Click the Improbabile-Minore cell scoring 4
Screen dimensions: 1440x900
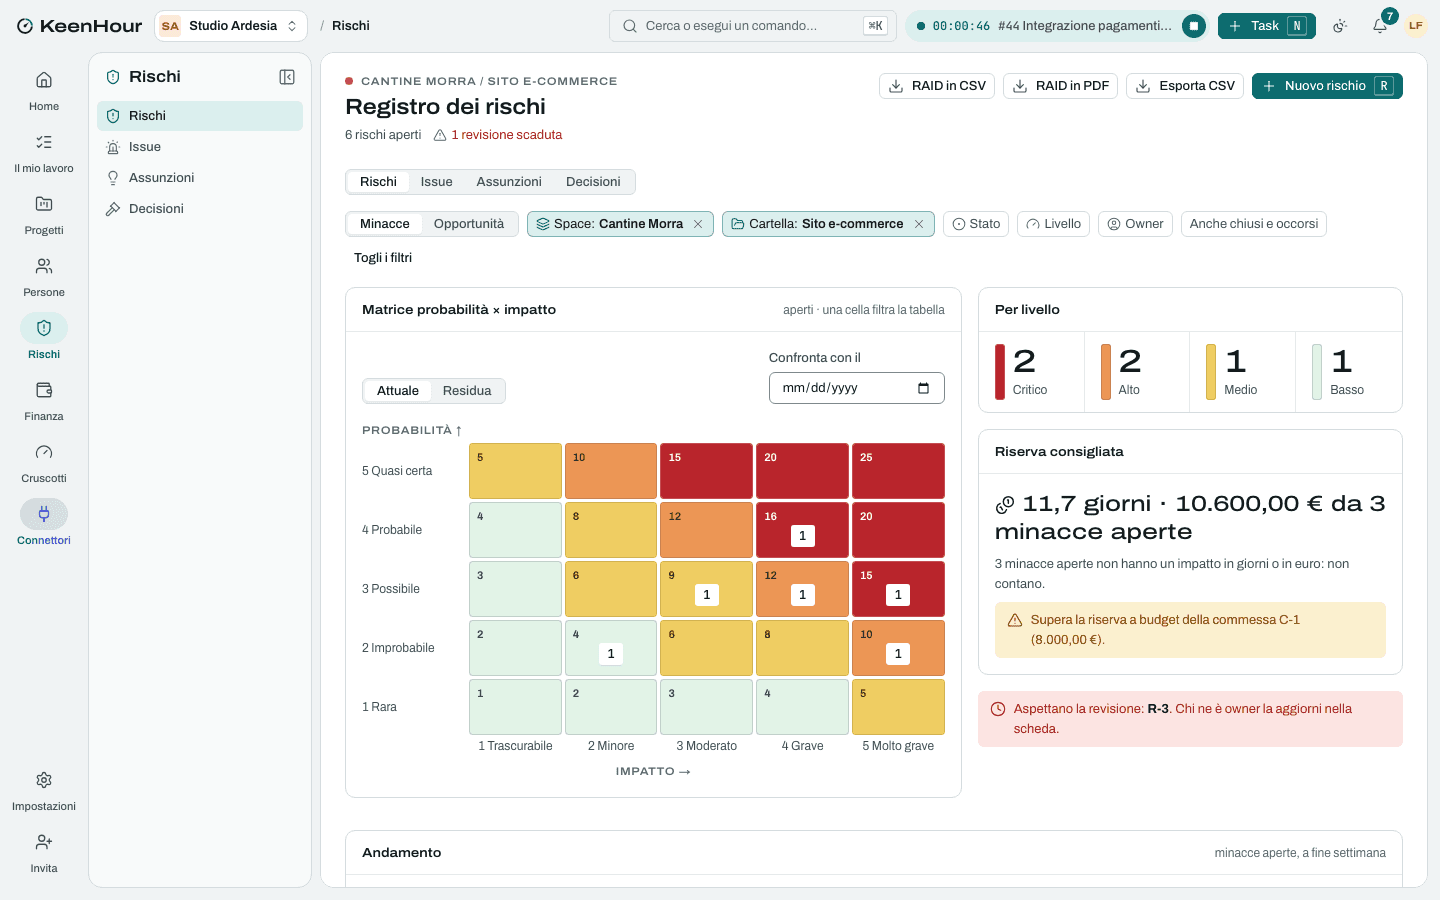click(x=611, y=648)
